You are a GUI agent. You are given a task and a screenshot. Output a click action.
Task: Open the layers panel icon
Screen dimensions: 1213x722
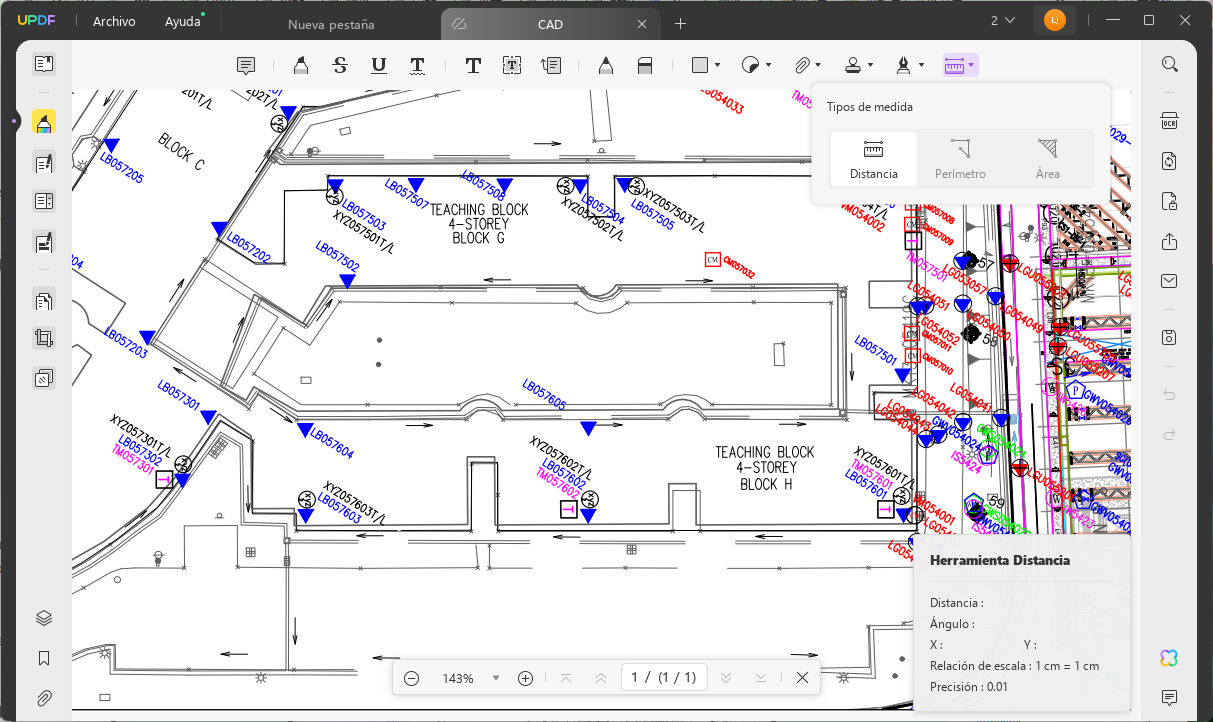pos(44,618)
